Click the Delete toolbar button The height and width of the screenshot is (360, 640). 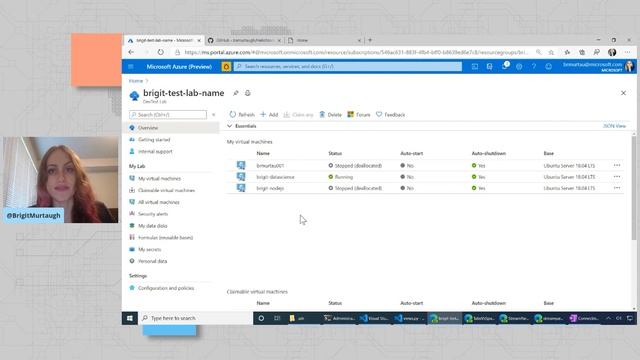(330, 115)
